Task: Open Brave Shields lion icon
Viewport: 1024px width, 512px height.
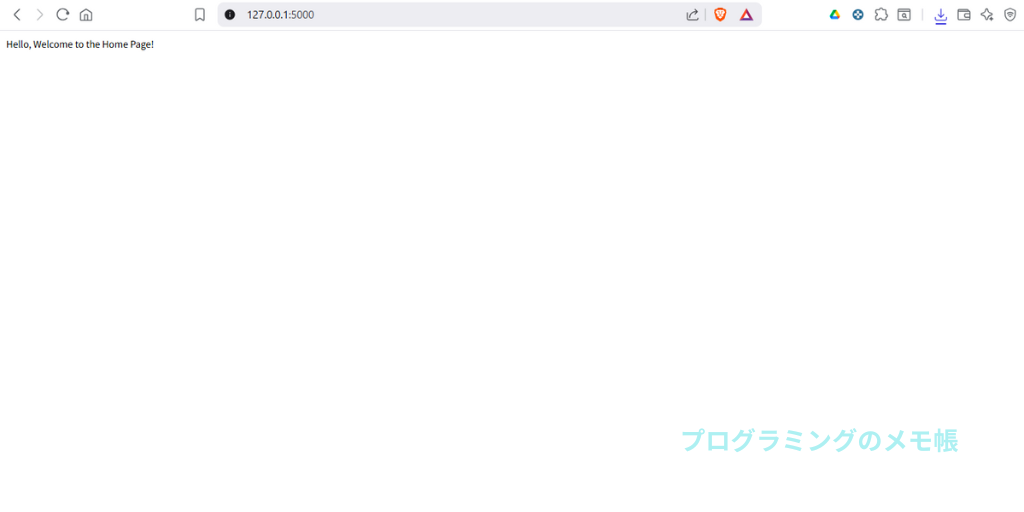Action: [x=720, y=14]
